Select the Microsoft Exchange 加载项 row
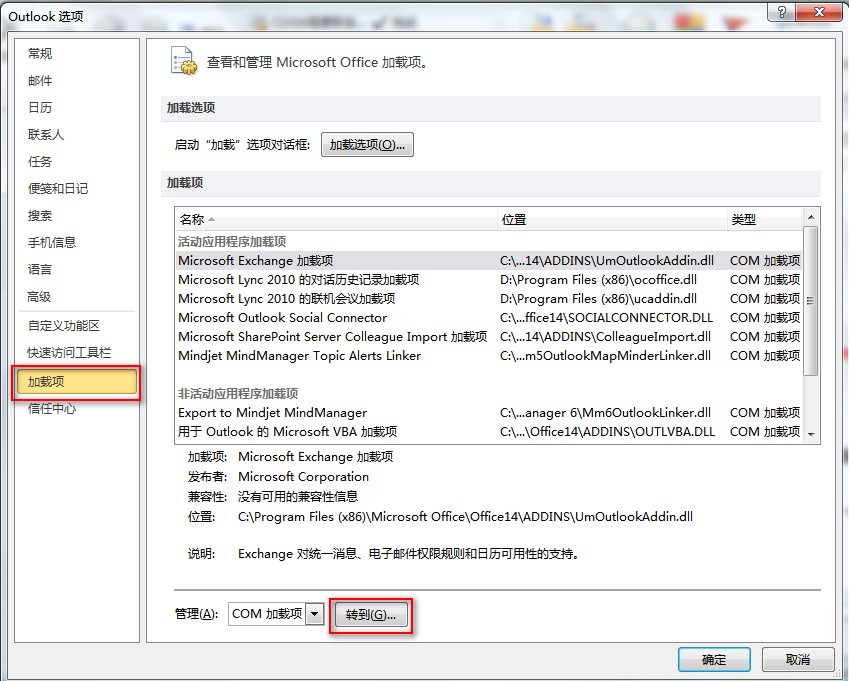 (x=489, y=260)
